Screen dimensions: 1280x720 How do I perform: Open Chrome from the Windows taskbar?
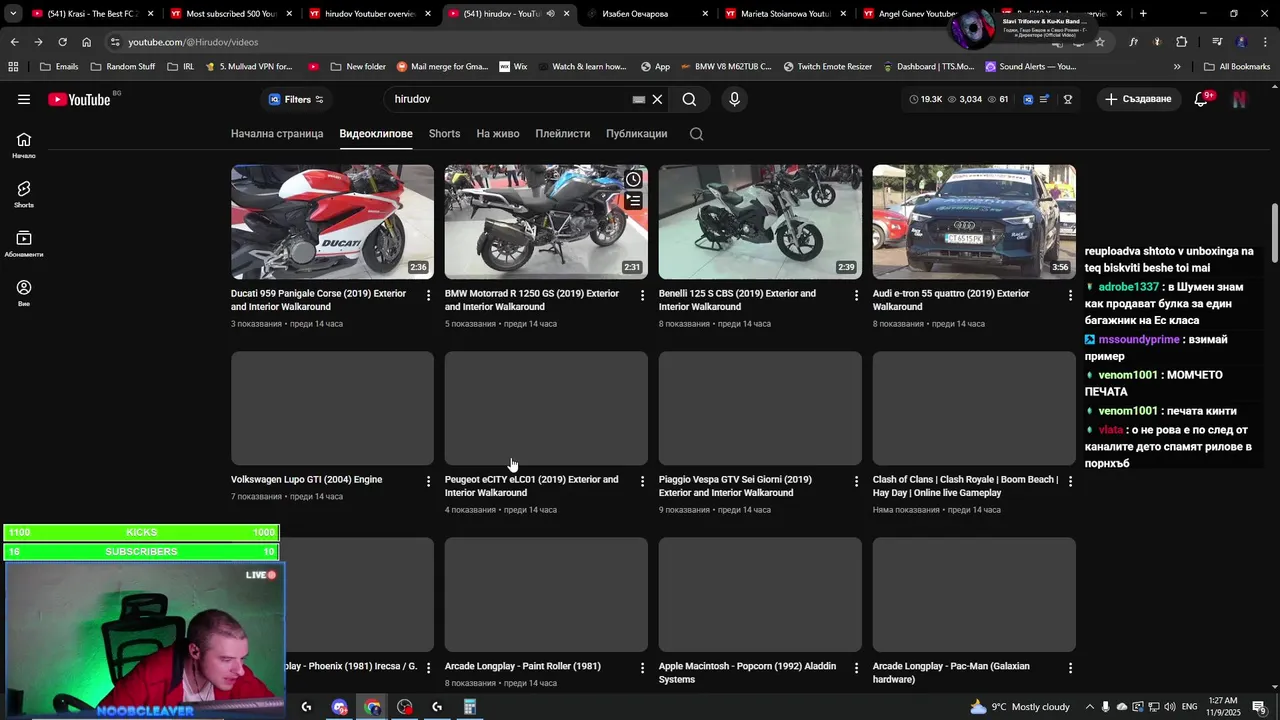[x=372, y=707]
